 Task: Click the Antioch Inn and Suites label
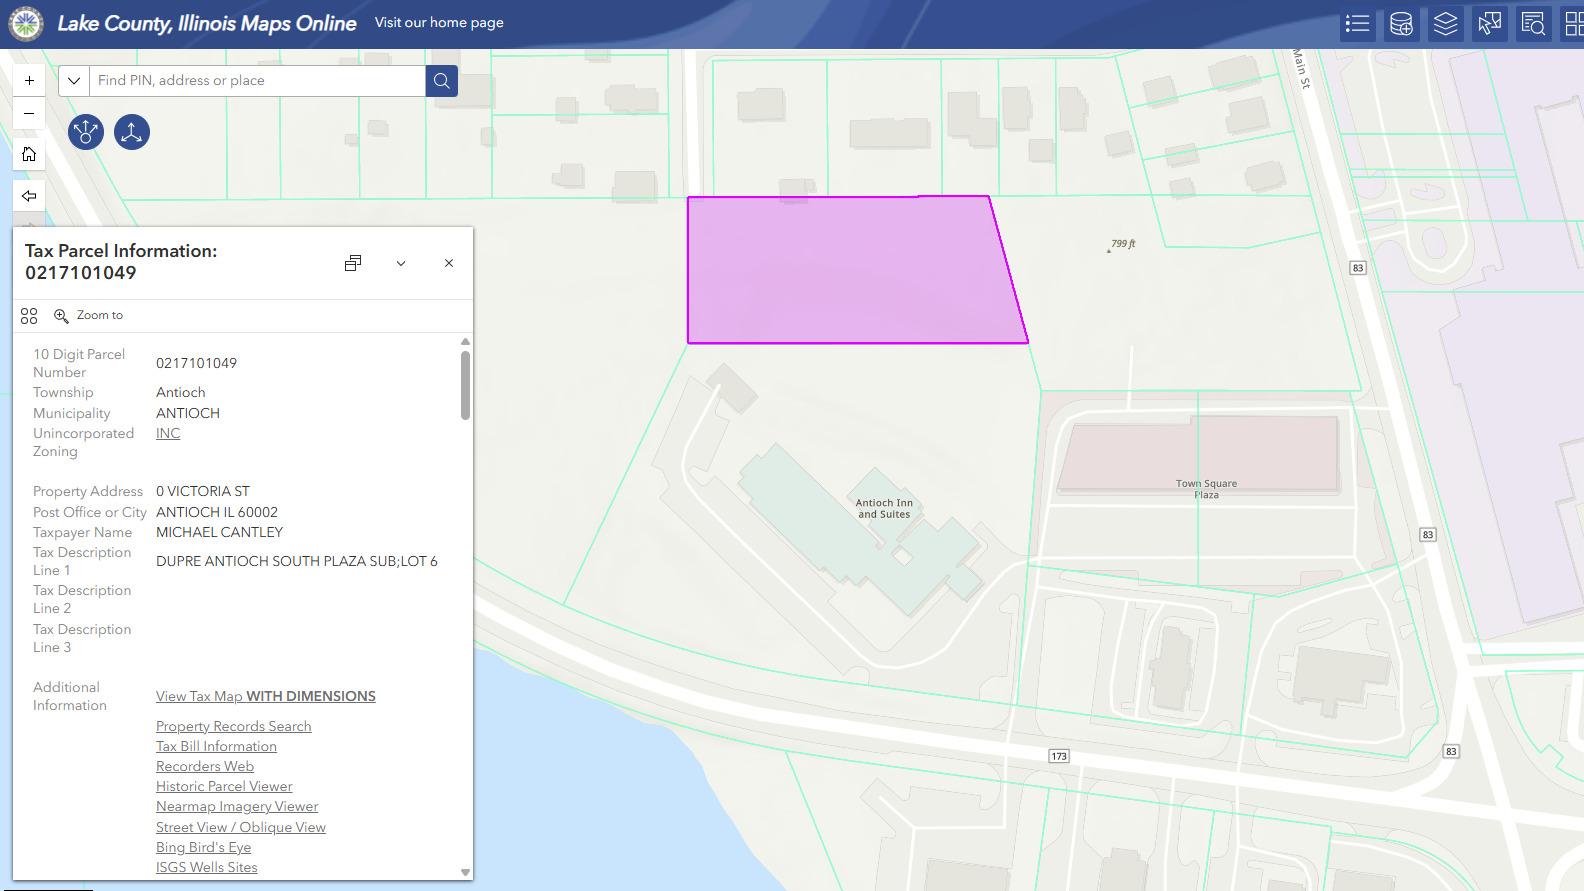884,509
